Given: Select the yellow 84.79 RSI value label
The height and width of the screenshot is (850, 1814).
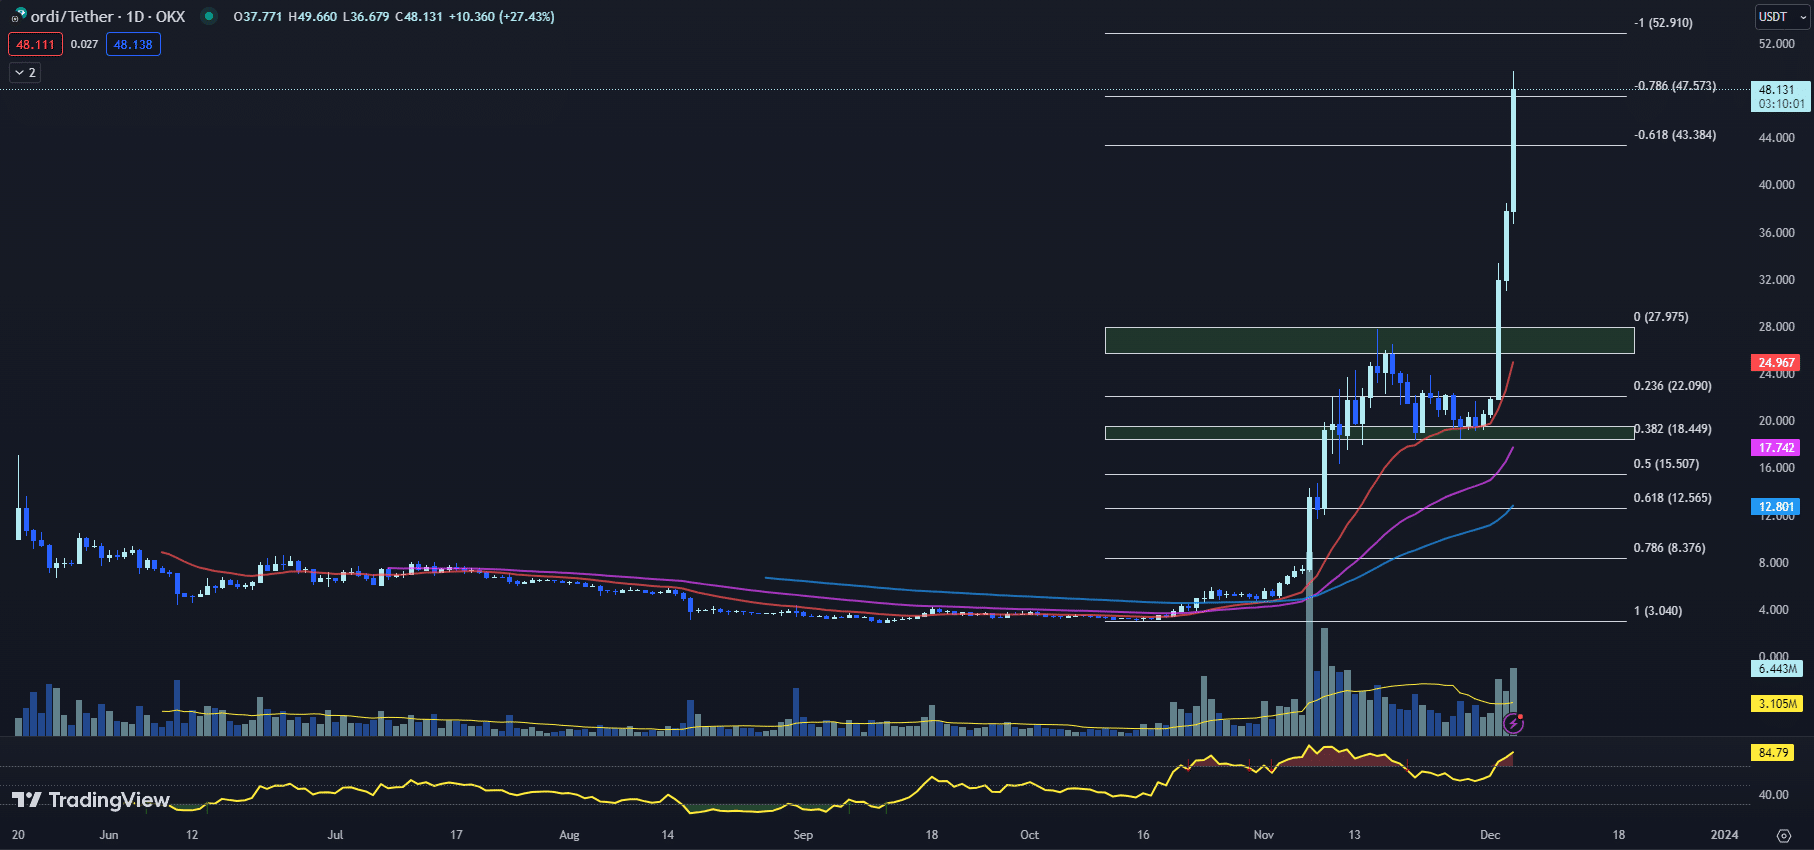Looking at the screenshot, I should pyautogui.click(x=1773, y=752).
